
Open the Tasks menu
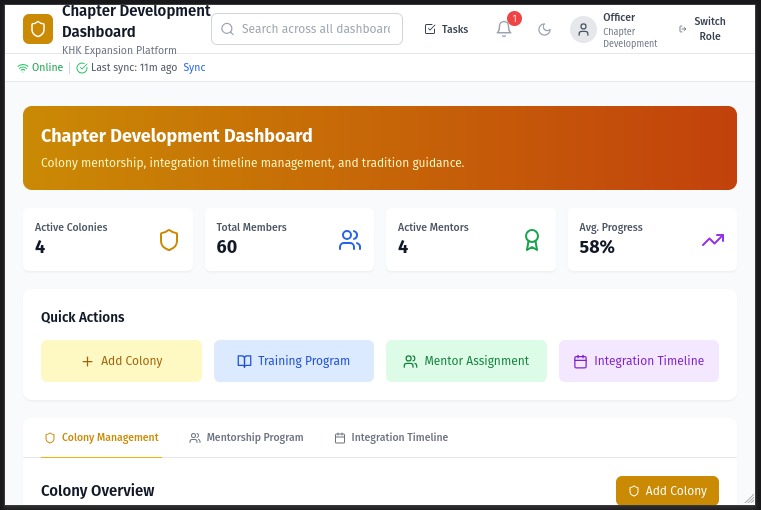(x=446, y=29)
